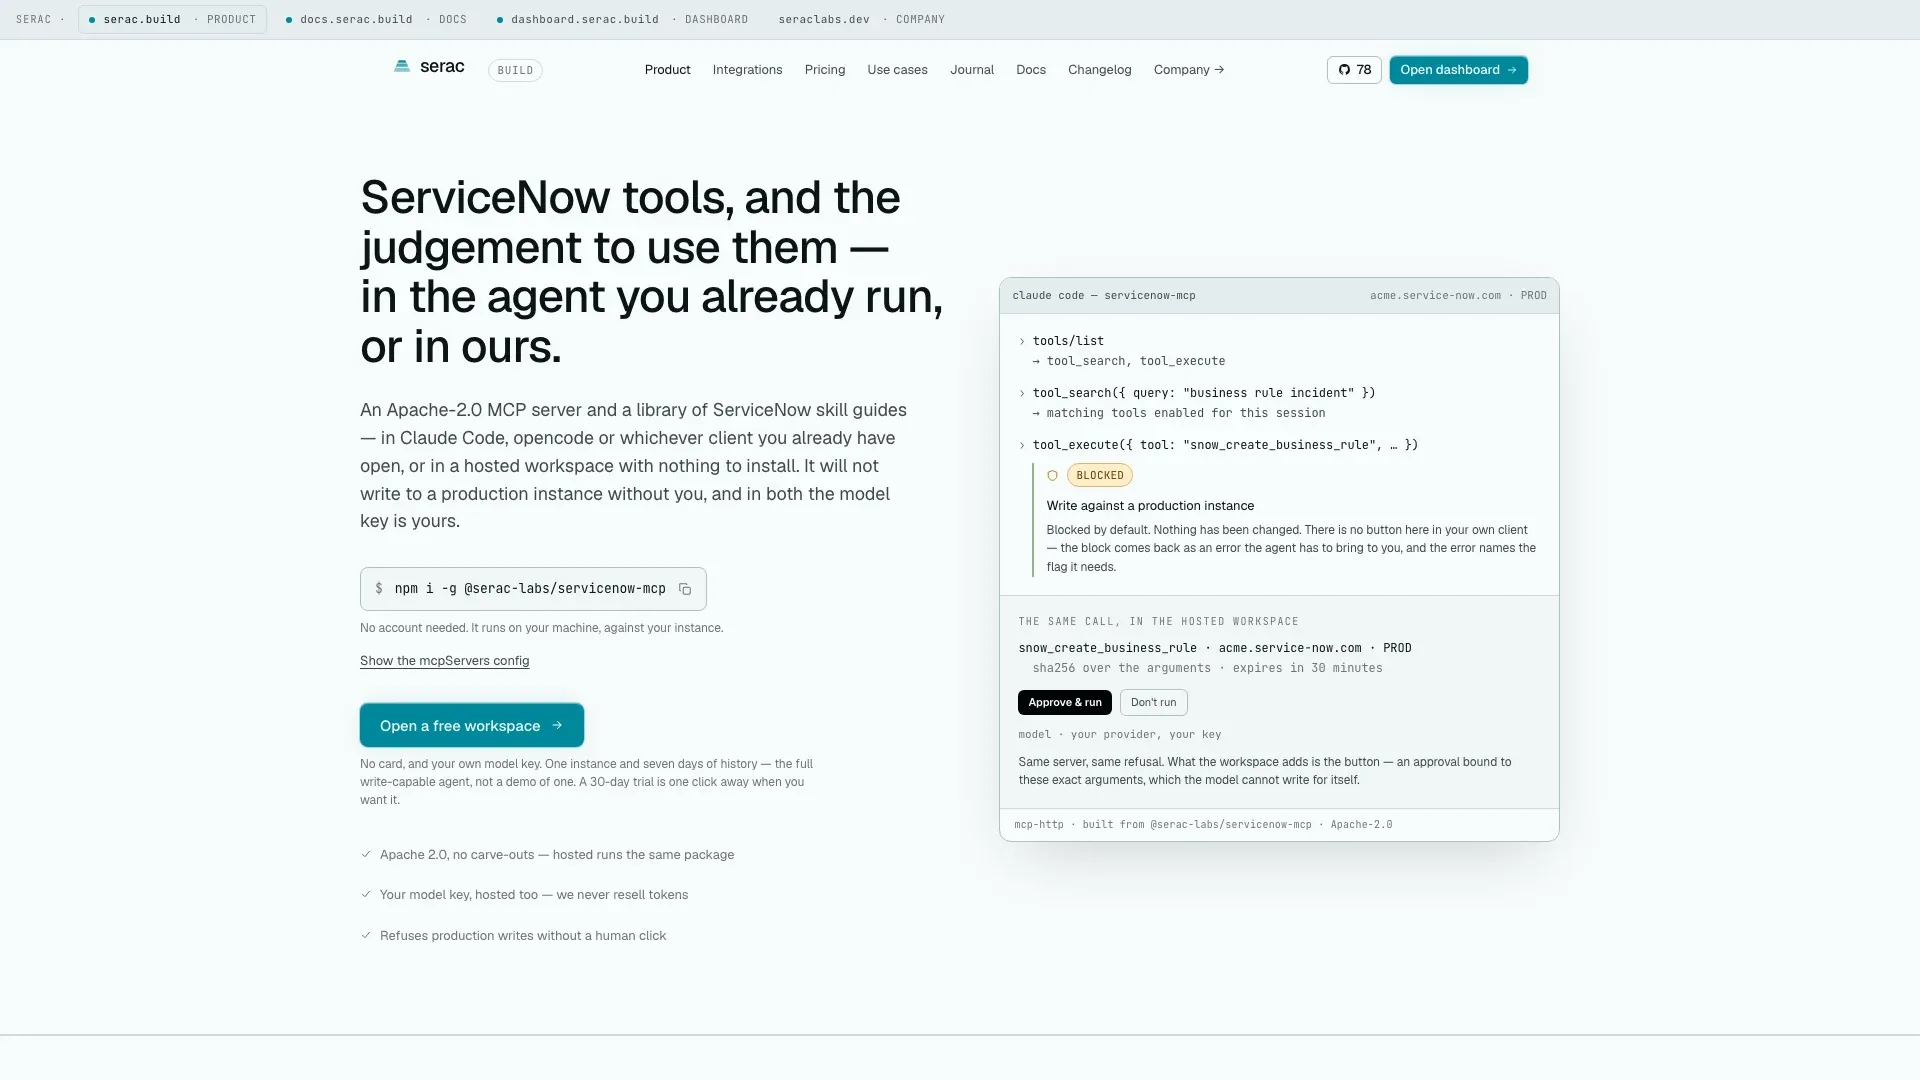The height and width of the screenshot is (1080, 1920).
Task: Click the mcp-http footer line in panel
Action: [1203, 825]
